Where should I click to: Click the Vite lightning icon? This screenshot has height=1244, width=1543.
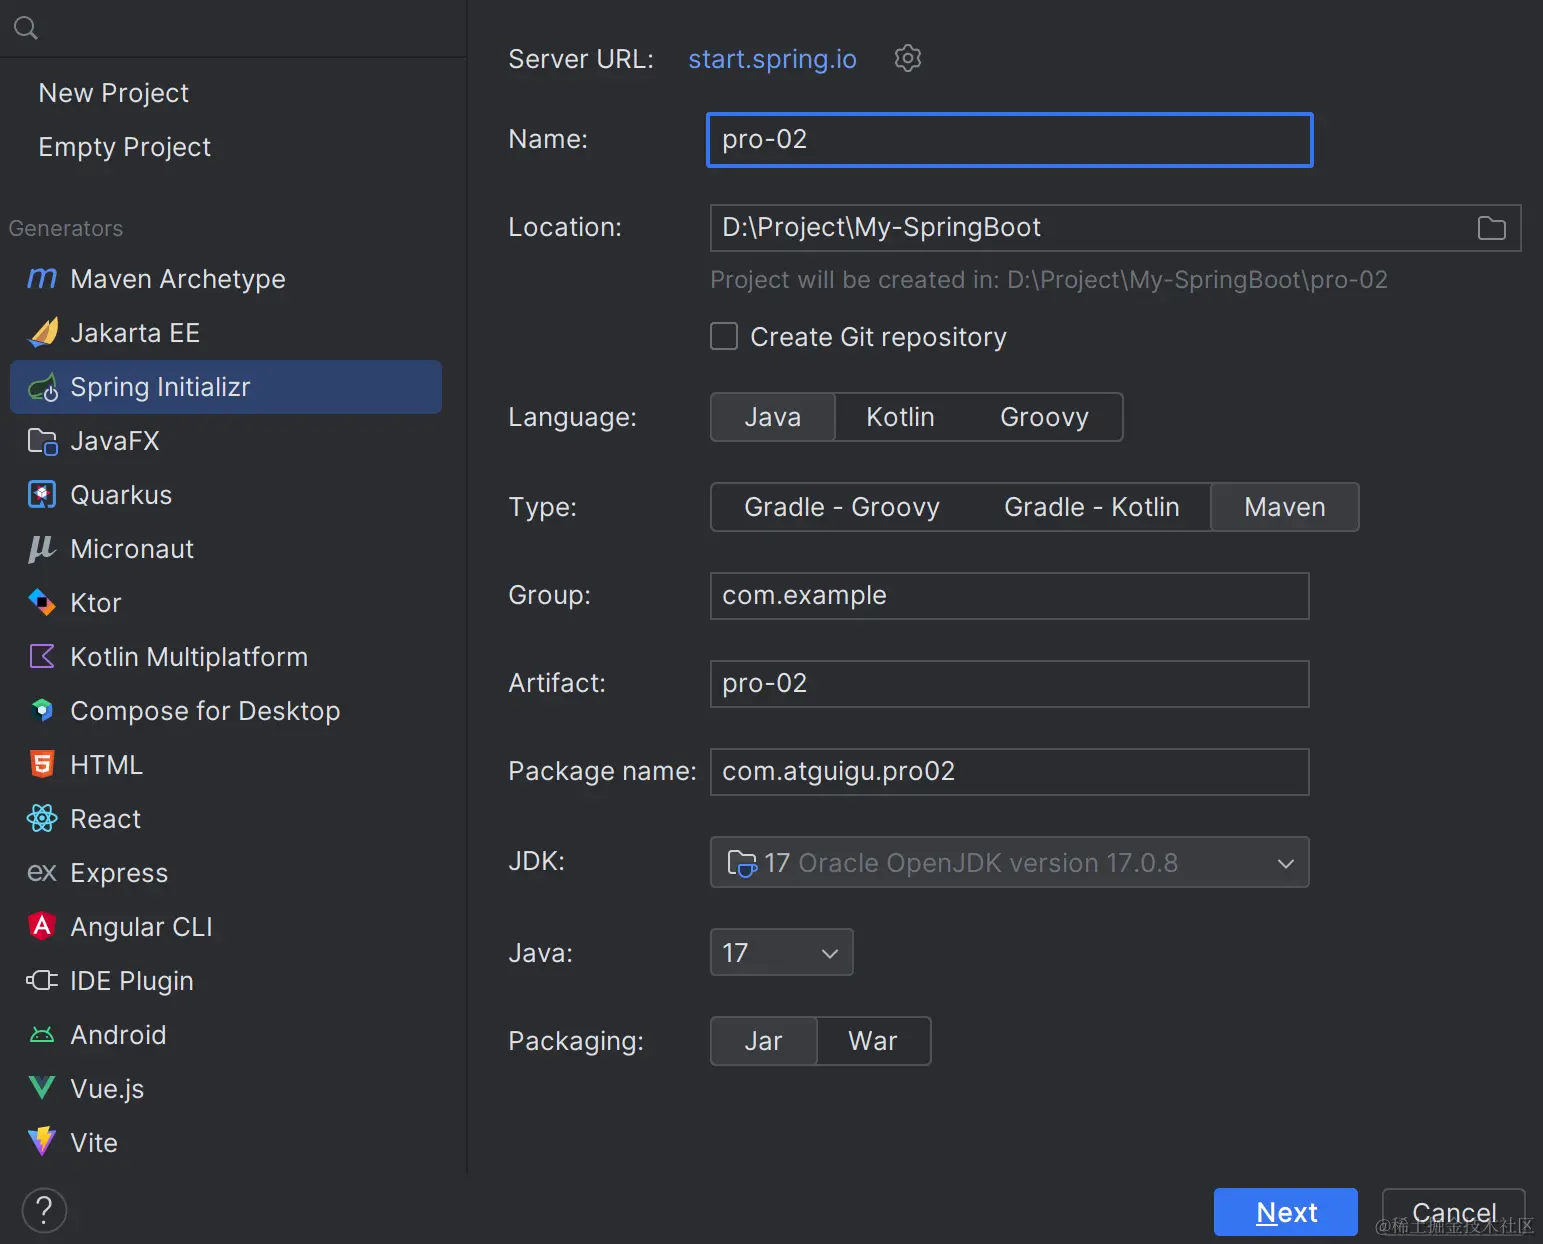(x=42, y=1142)
